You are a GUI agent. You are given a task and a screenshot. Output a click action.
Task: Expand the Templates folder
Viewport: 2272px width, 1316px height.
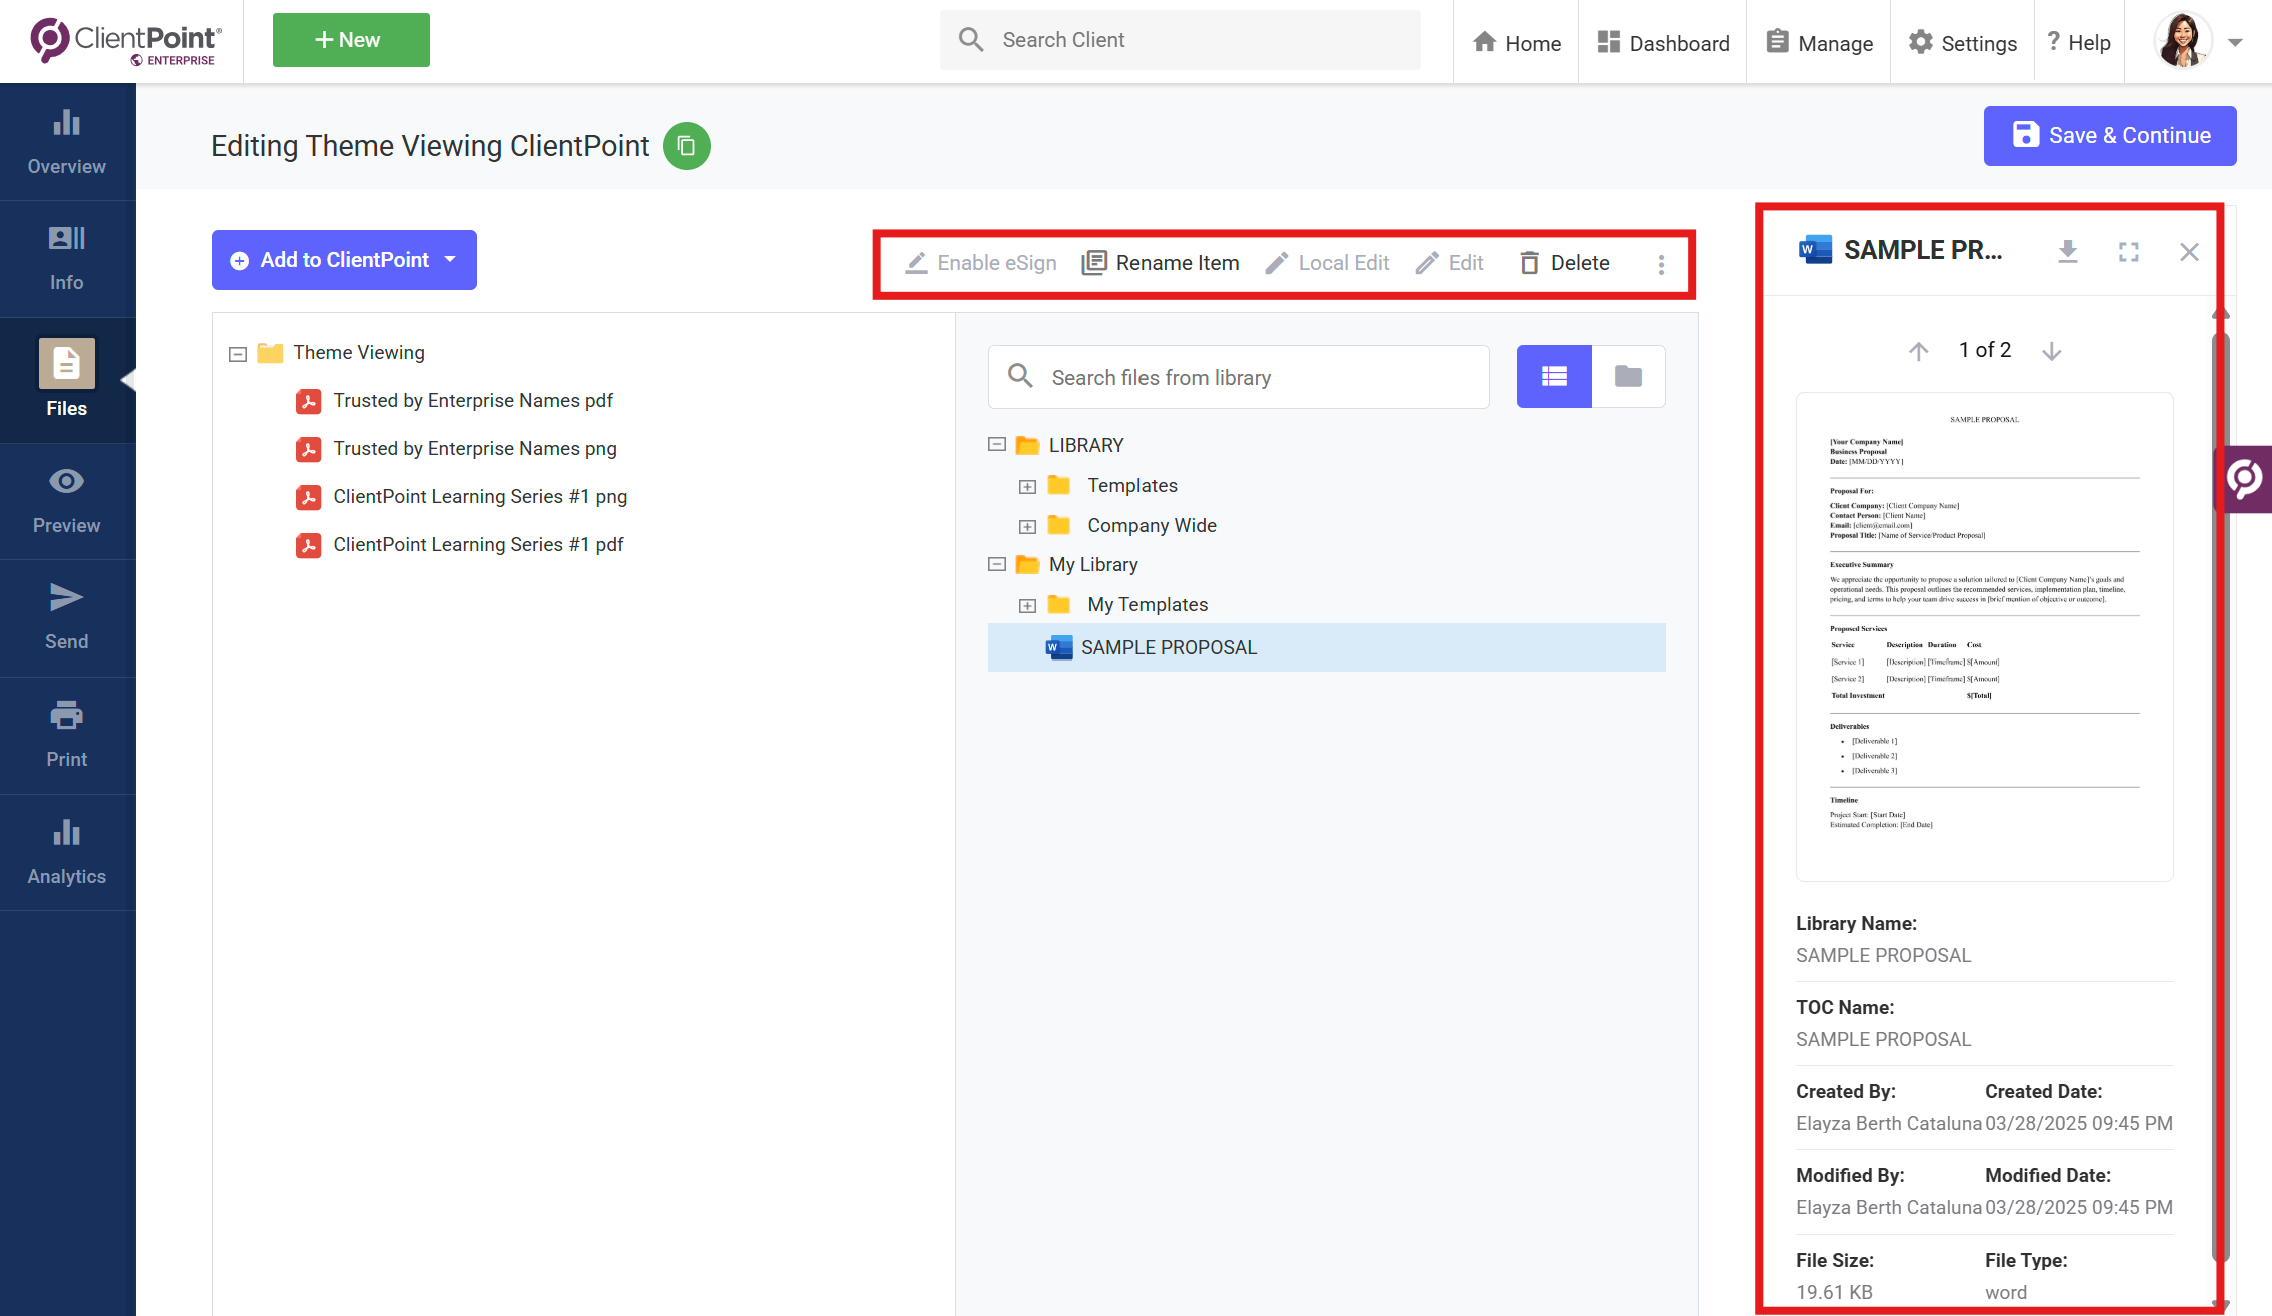pyautogui.click(x=1027, y=486)
